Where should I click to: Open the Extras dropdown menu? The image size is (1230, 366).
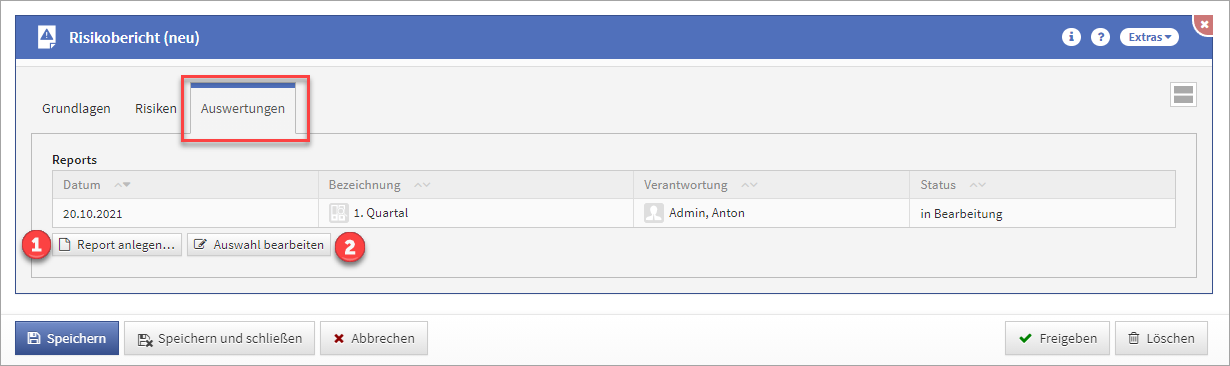click(1149, 37)
